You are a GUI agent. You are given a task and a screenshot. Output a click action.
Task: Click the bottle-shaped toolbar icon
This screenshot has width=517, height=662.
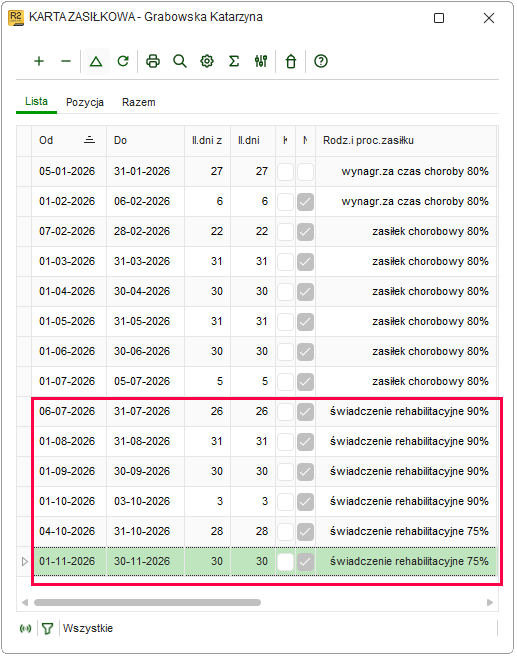(291, 61)
